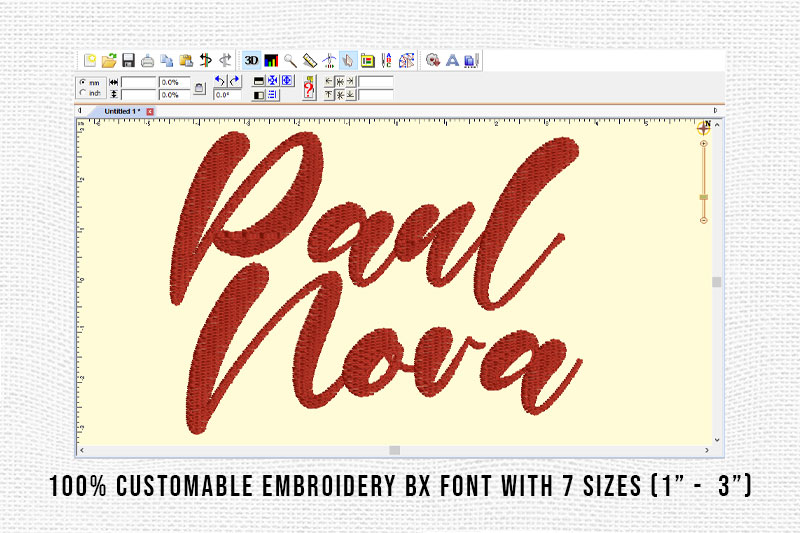The image size is (800, 533).
Task: Save the design with floppy icon
Action: (128, 61)
